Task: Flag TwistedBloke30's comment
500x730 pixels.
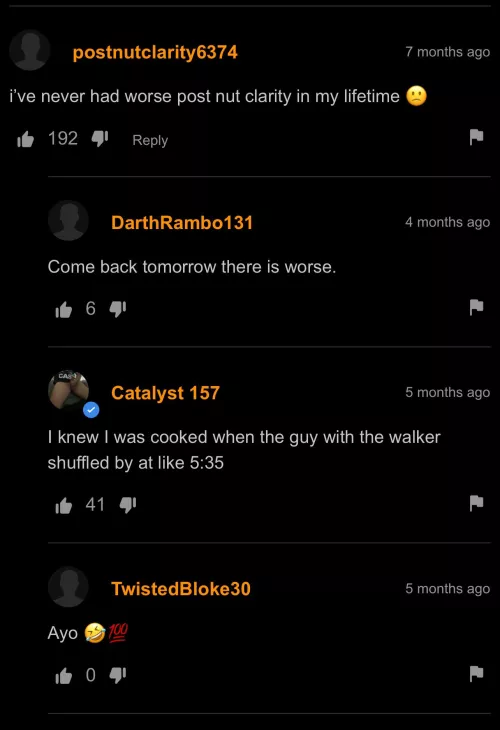Action: coord(476,674)
